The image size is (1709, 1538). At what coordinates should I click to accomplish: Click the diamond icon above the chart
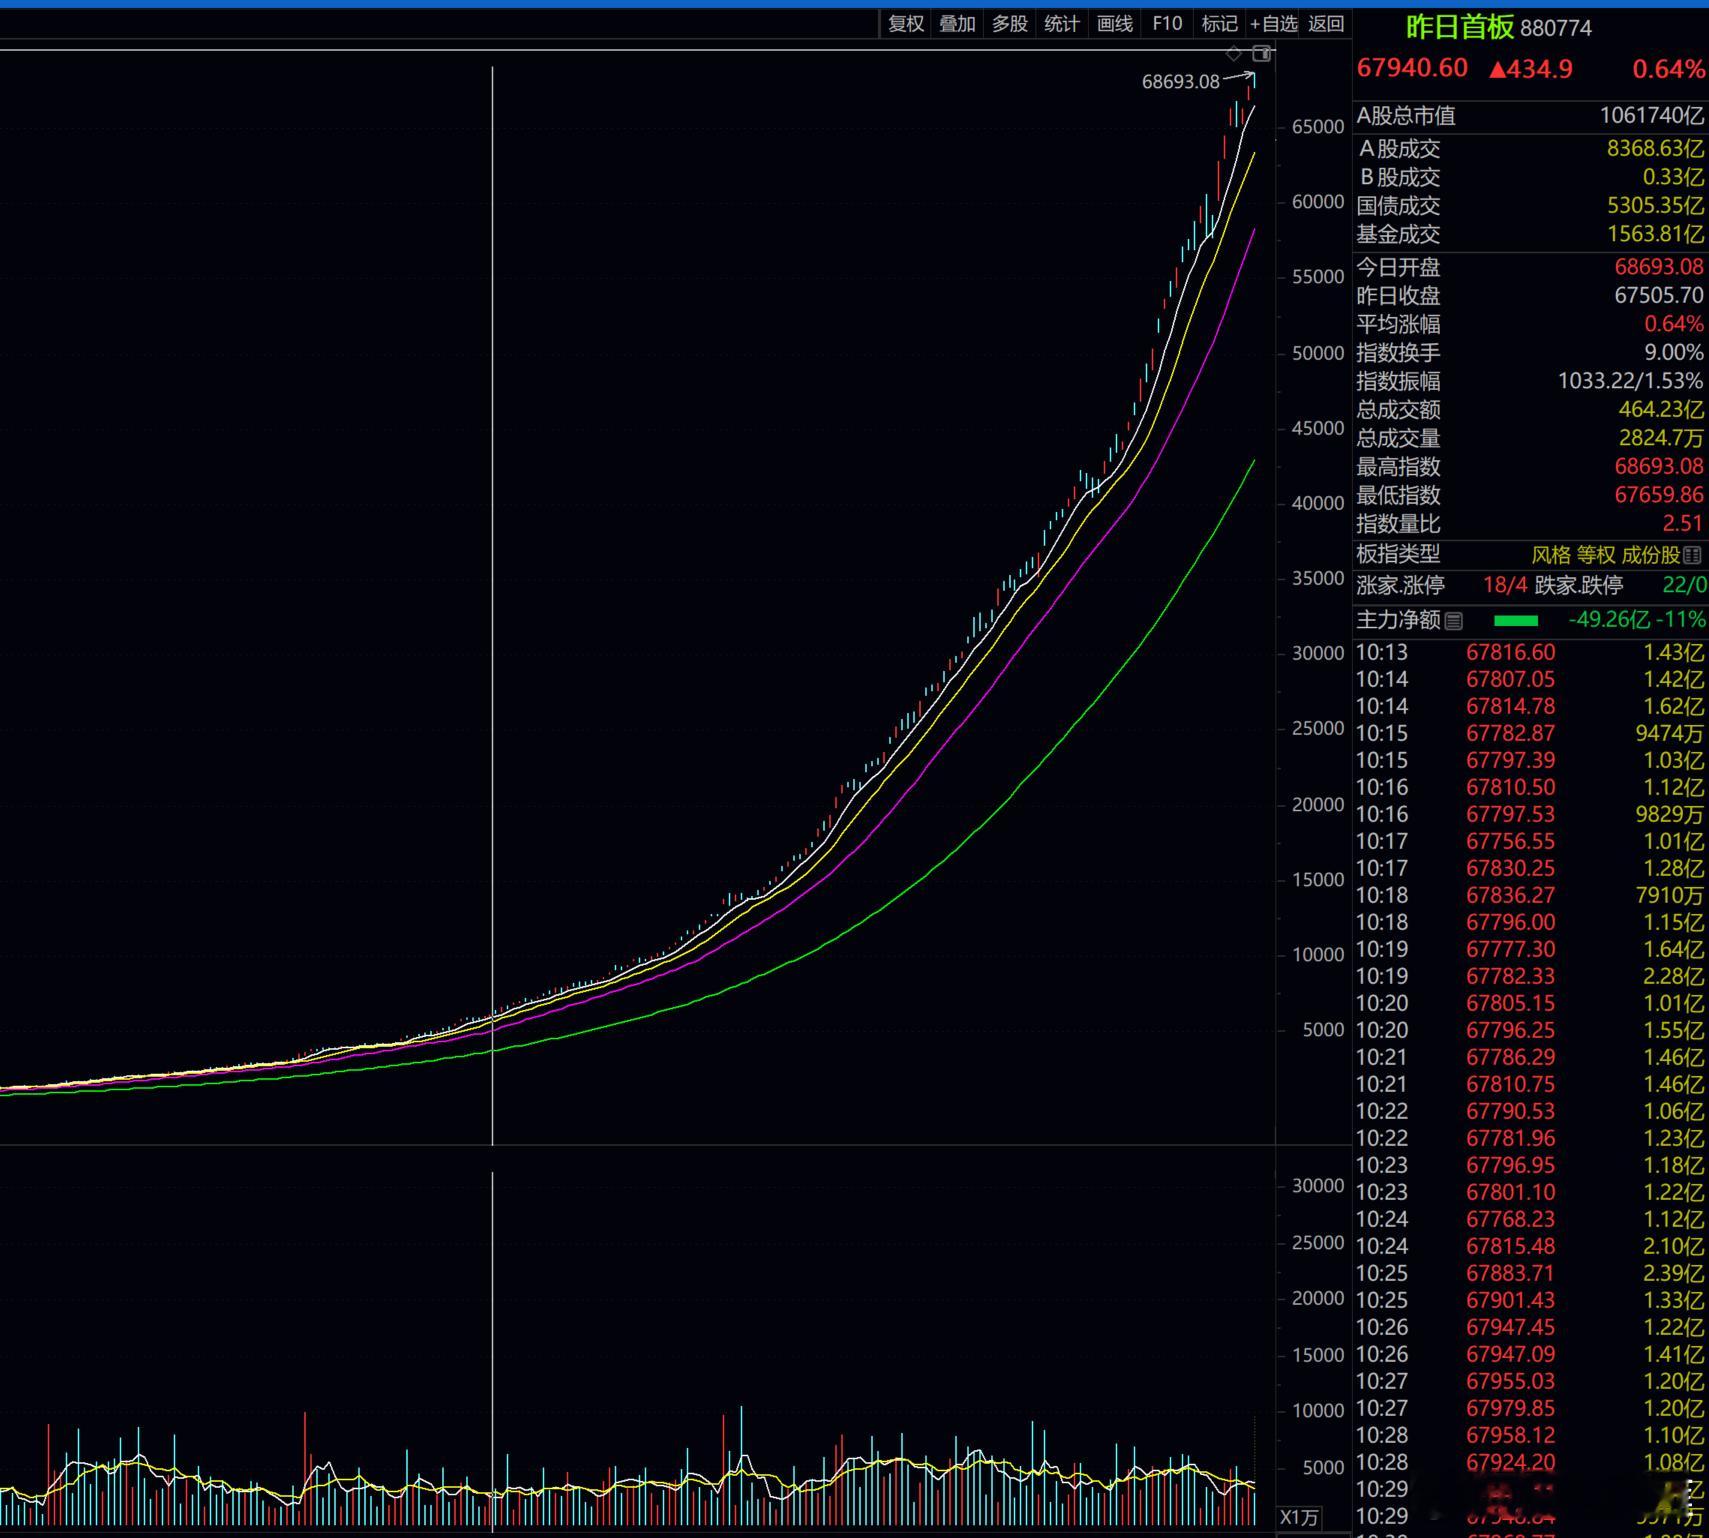point(1234,53)
